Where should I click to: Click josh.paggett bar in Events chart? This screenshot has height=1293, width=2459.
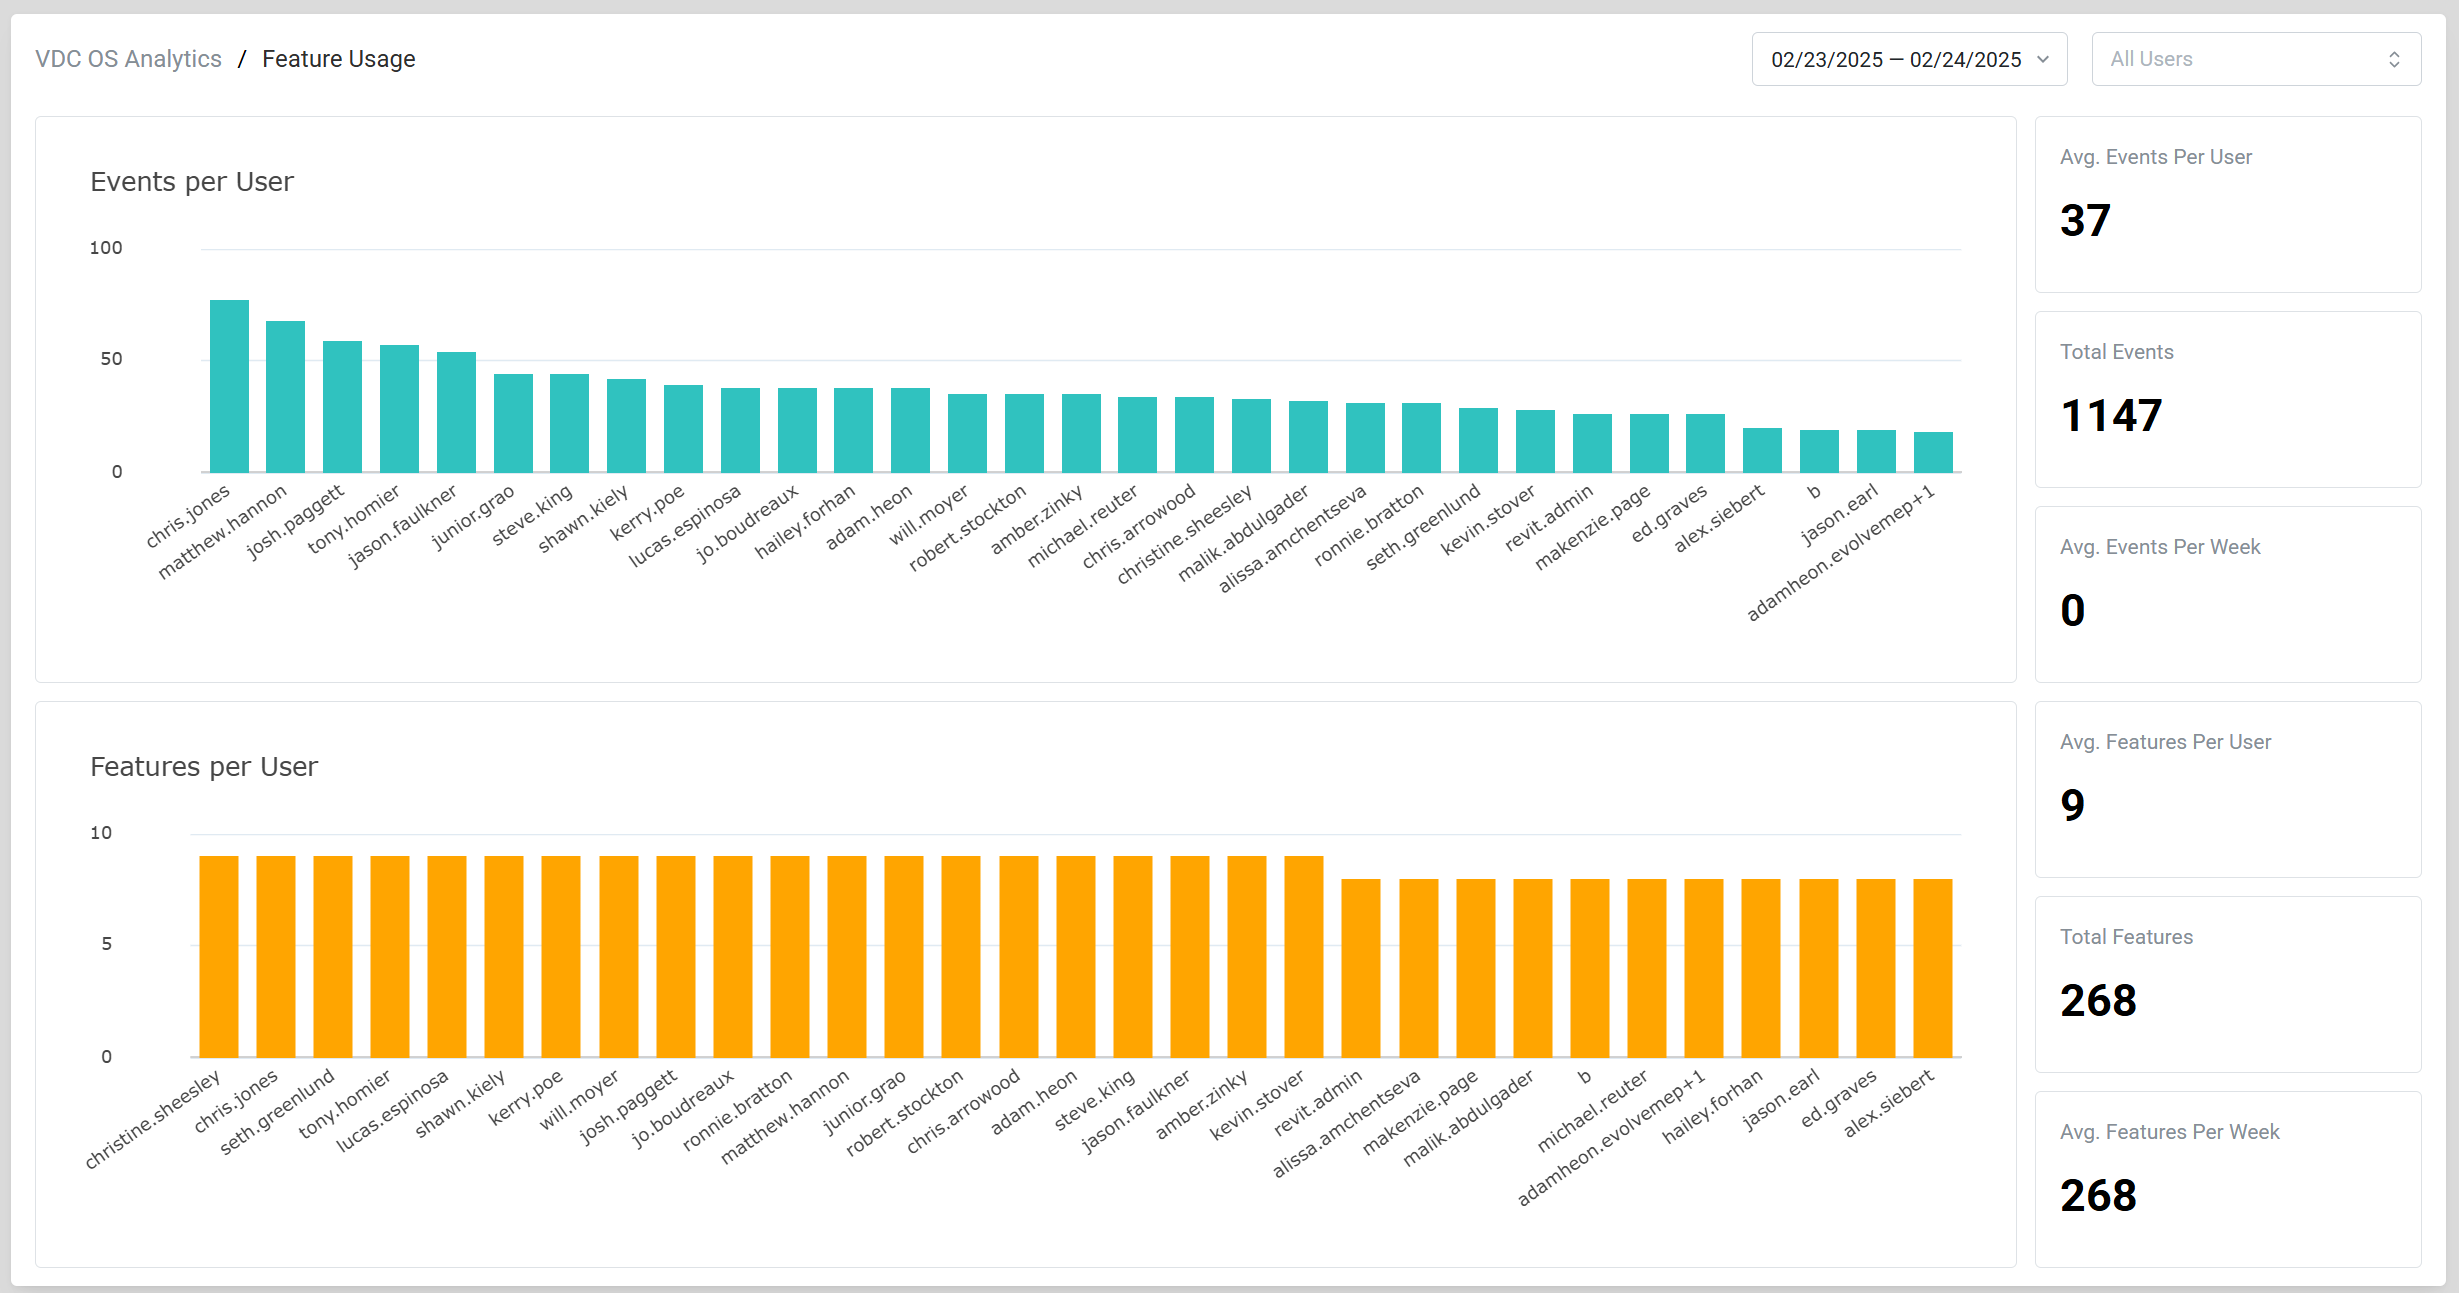pyautogui.click(x=342, y=407)
